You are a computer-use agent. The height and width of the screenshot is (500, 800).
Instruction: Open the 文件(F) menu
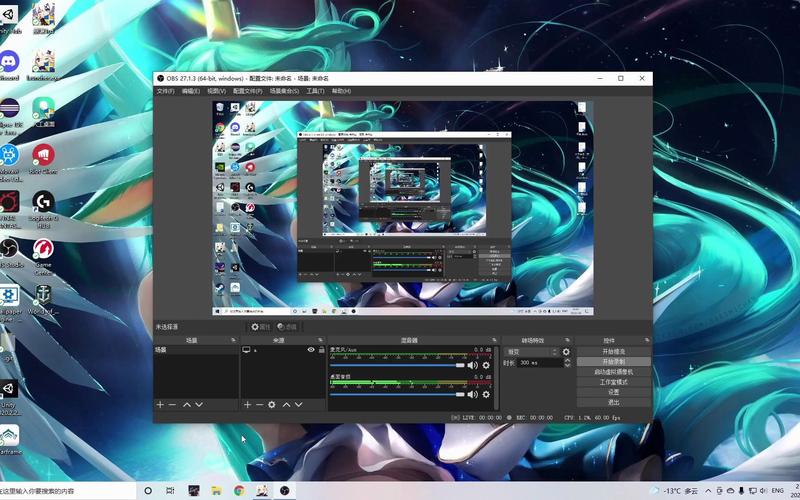165,91
